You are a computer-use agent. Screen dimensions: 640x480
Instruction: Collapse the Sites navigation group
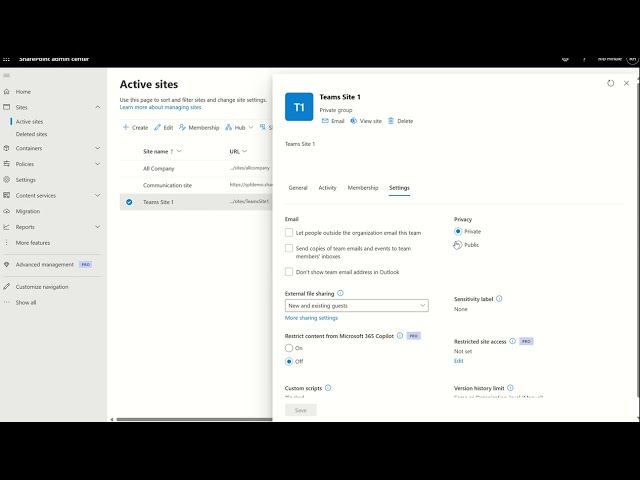pos(98,107)
